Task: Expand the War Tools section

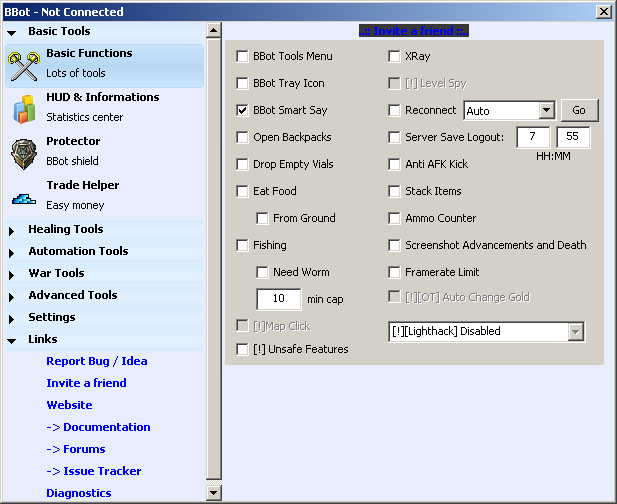Action: [56, 273]
